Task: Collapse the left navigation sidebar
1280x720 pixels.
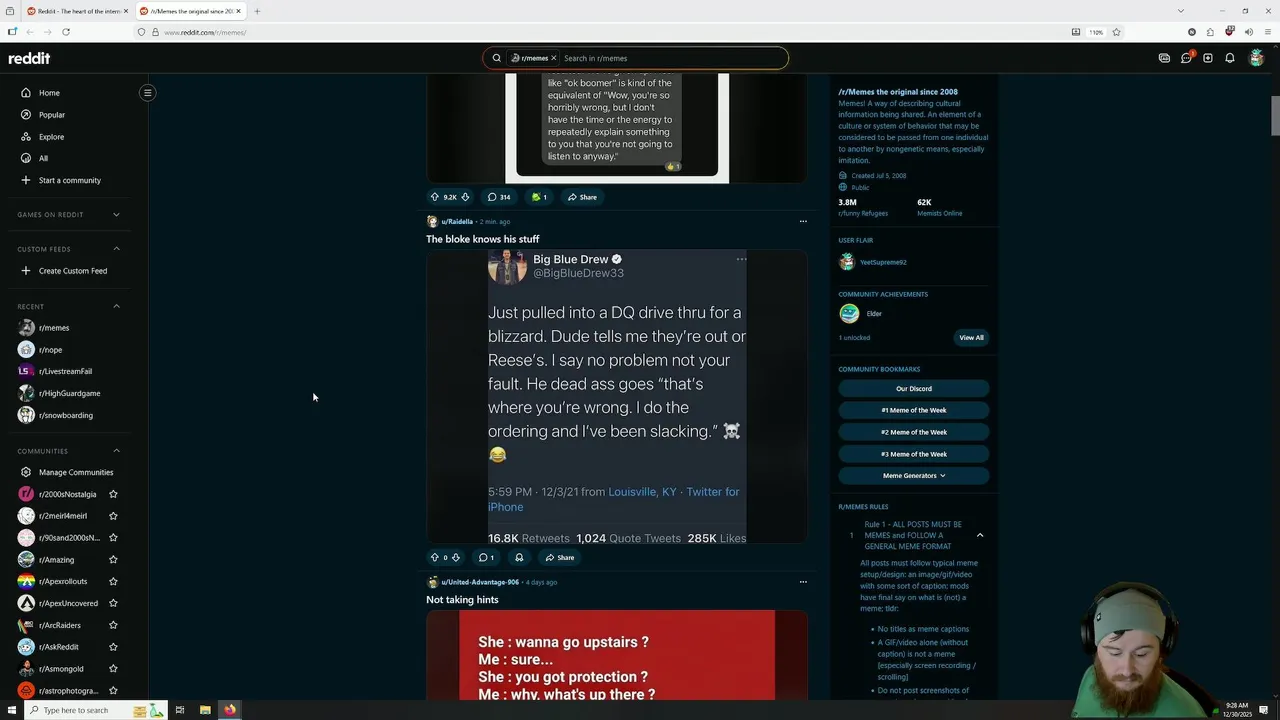Action: click(x=147, y=93)
